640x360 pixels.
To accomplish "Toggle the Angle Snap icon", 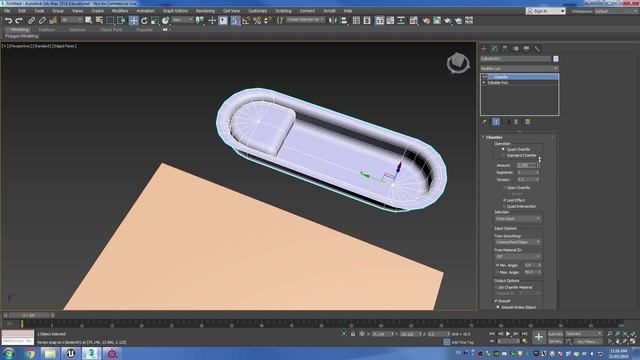I will [x=246, y=20].
